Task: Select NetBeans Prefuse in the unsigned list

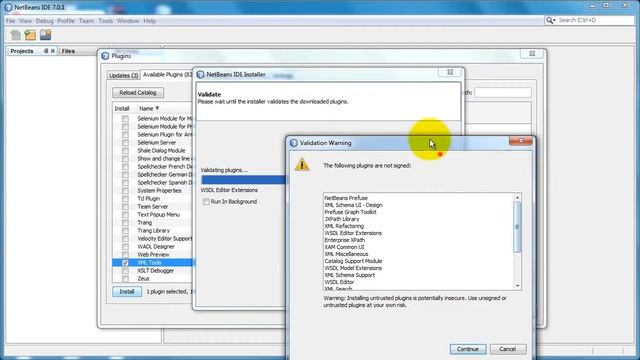Action: (x=346, y=198)
